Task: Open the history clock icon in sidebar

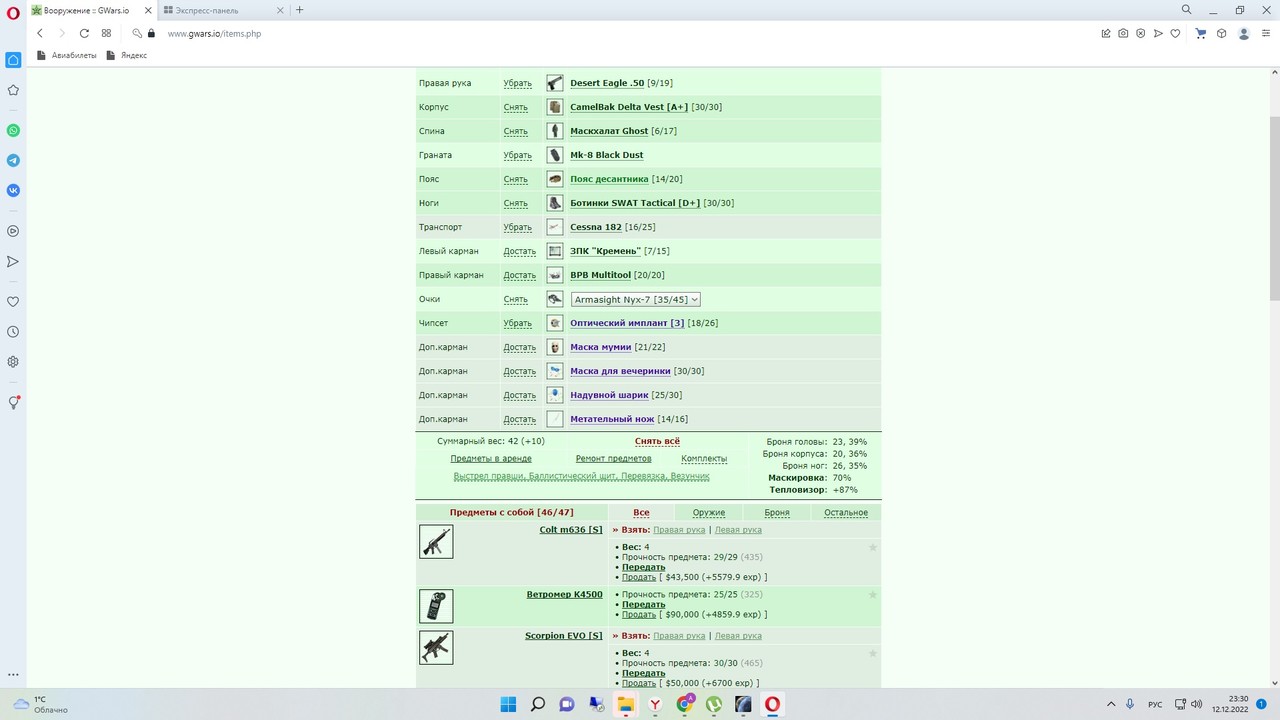Action: click(x=13, y=331)
